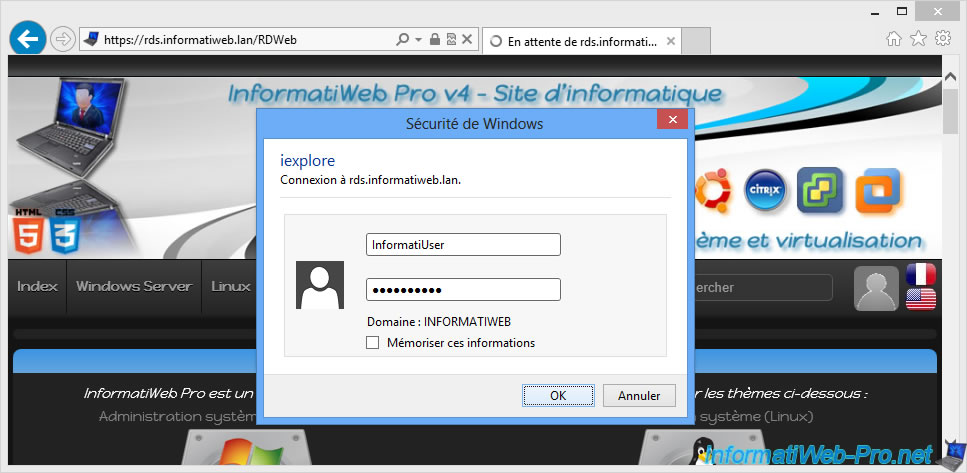Open a new blank tab

pos(696,41)
